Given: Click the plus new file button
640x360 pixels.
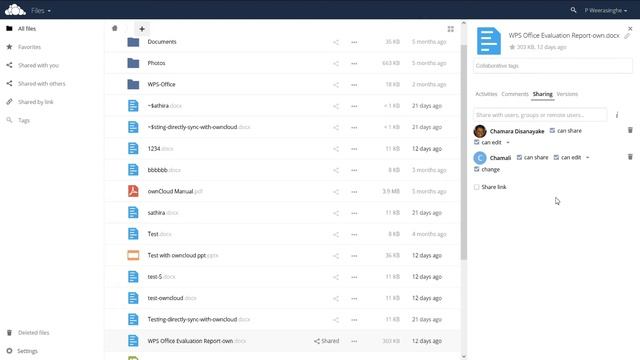Looking at the screenshot, I should point(142,29).
